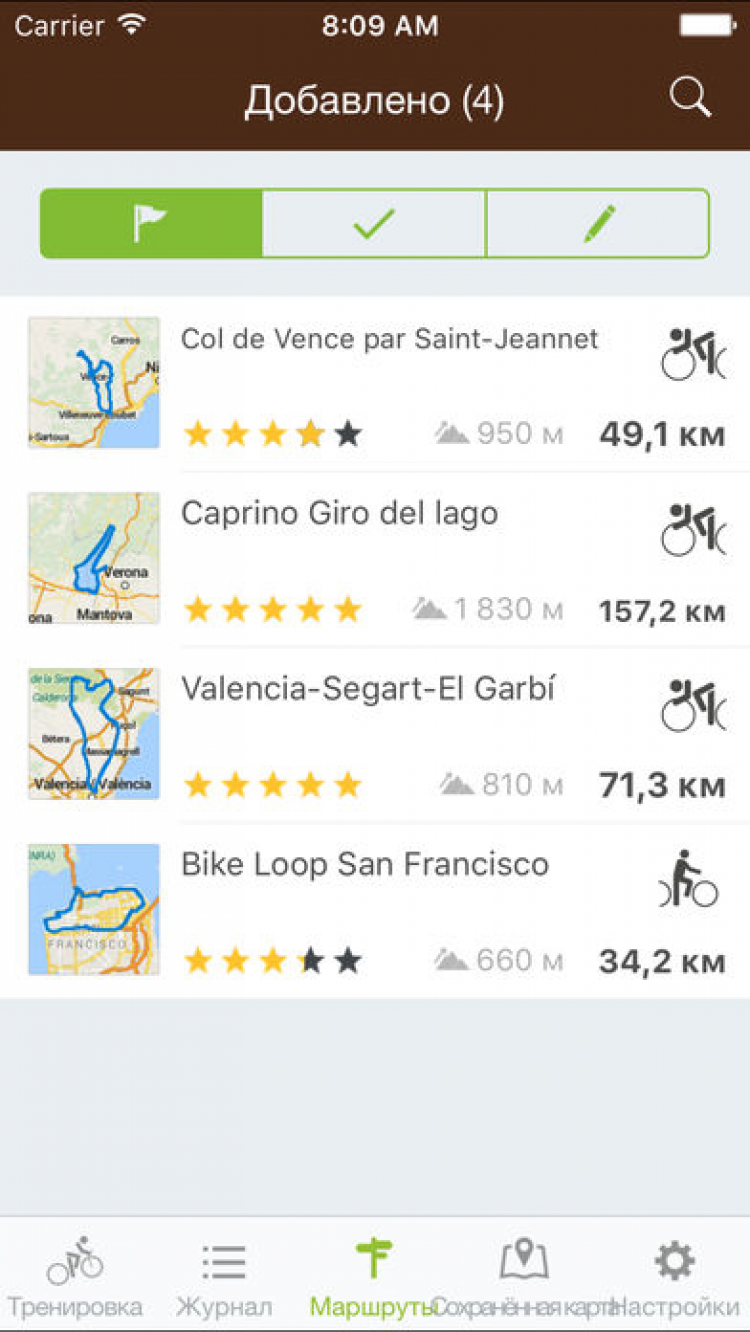Open the search magnifier icon
Screen dimensions: 750x1332
690,99
